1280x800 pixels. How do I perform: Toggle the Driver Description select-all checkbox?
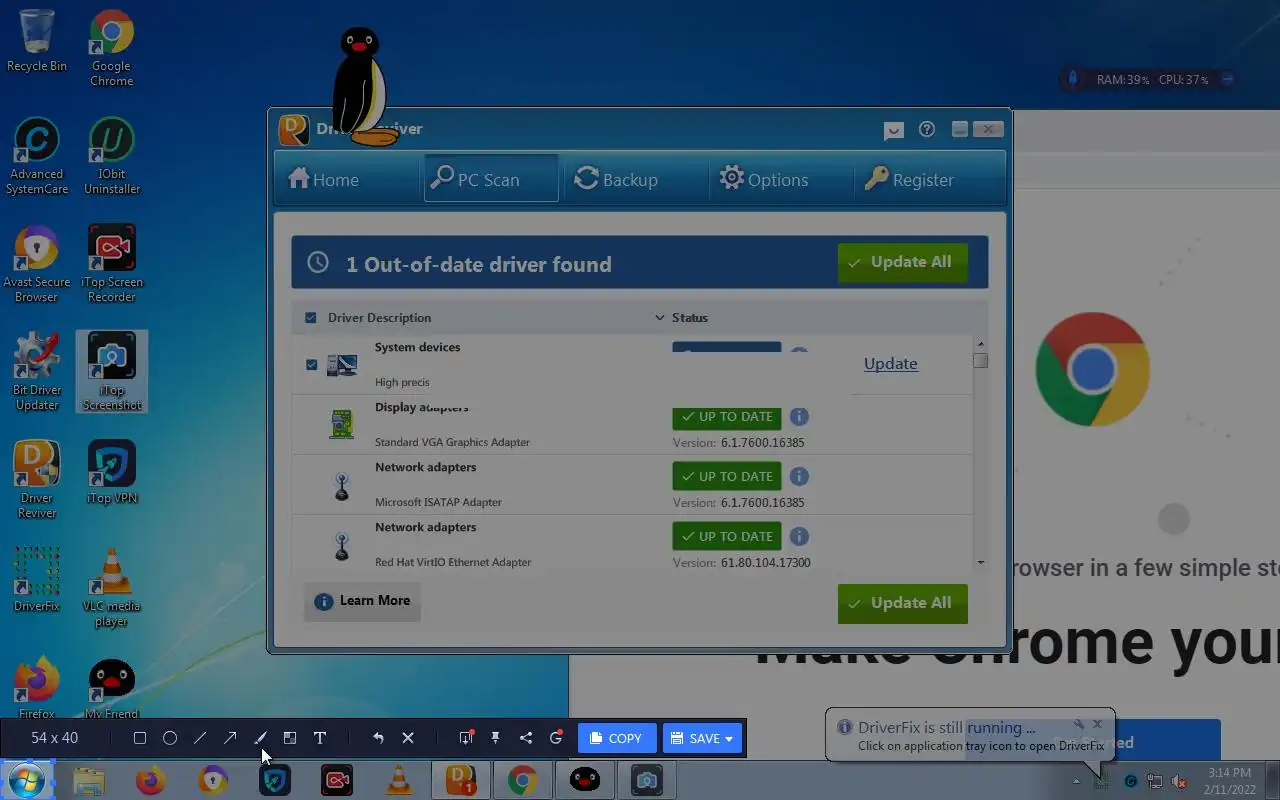click(x=311, y=318)
